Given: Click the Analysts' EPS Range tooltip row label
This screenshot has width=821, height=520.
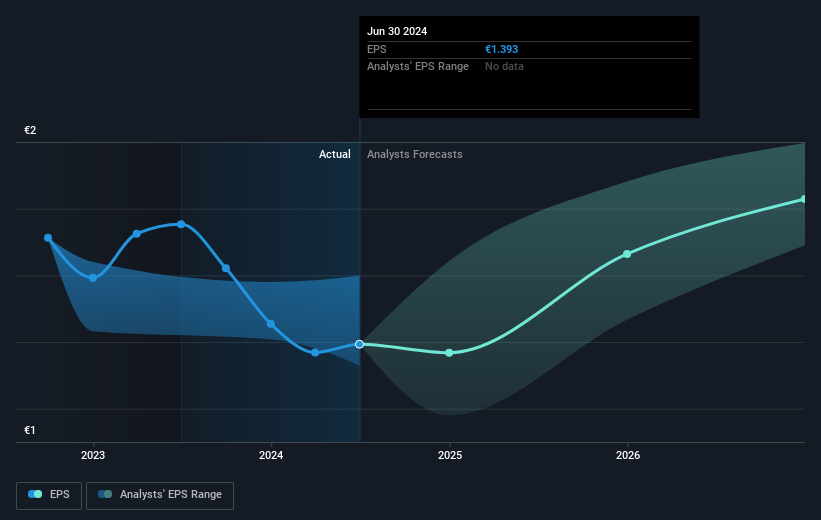Looking at the screenshot, I should click(418, 66).
